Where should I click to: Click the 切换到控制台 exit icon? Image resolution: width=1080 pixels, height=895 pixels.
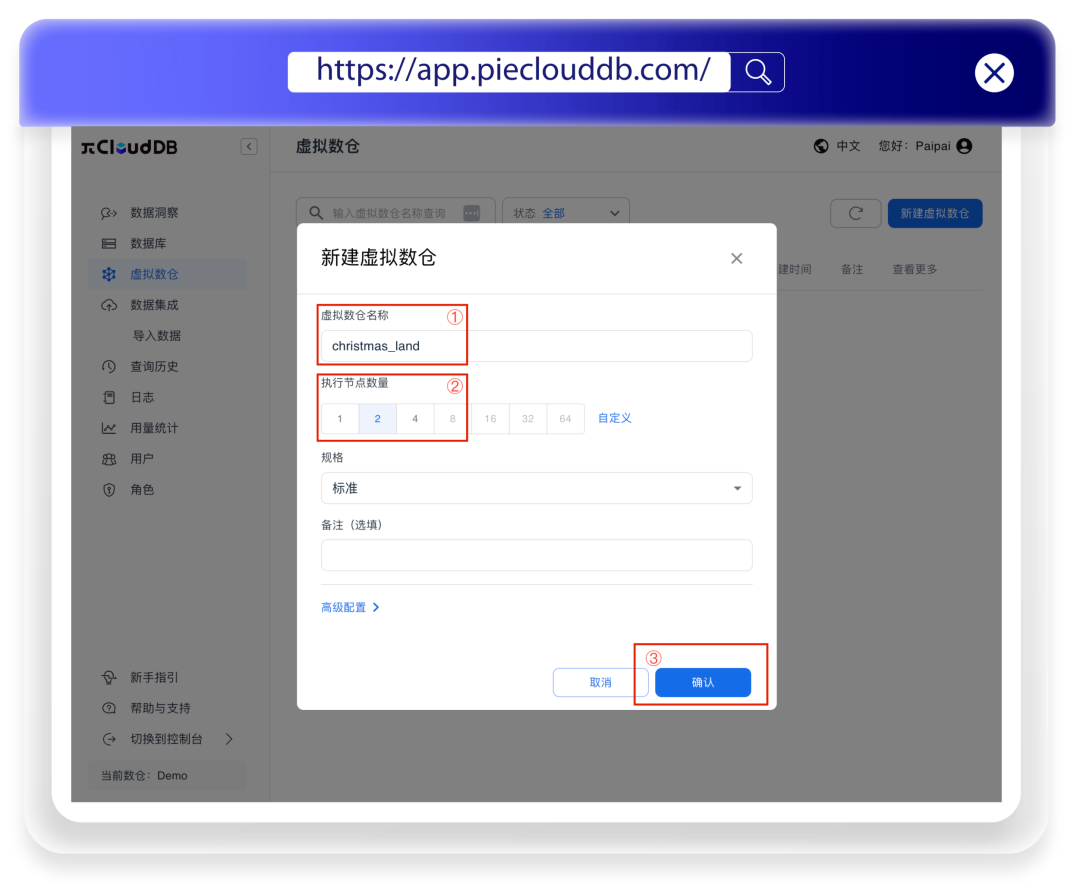(109, 739)
